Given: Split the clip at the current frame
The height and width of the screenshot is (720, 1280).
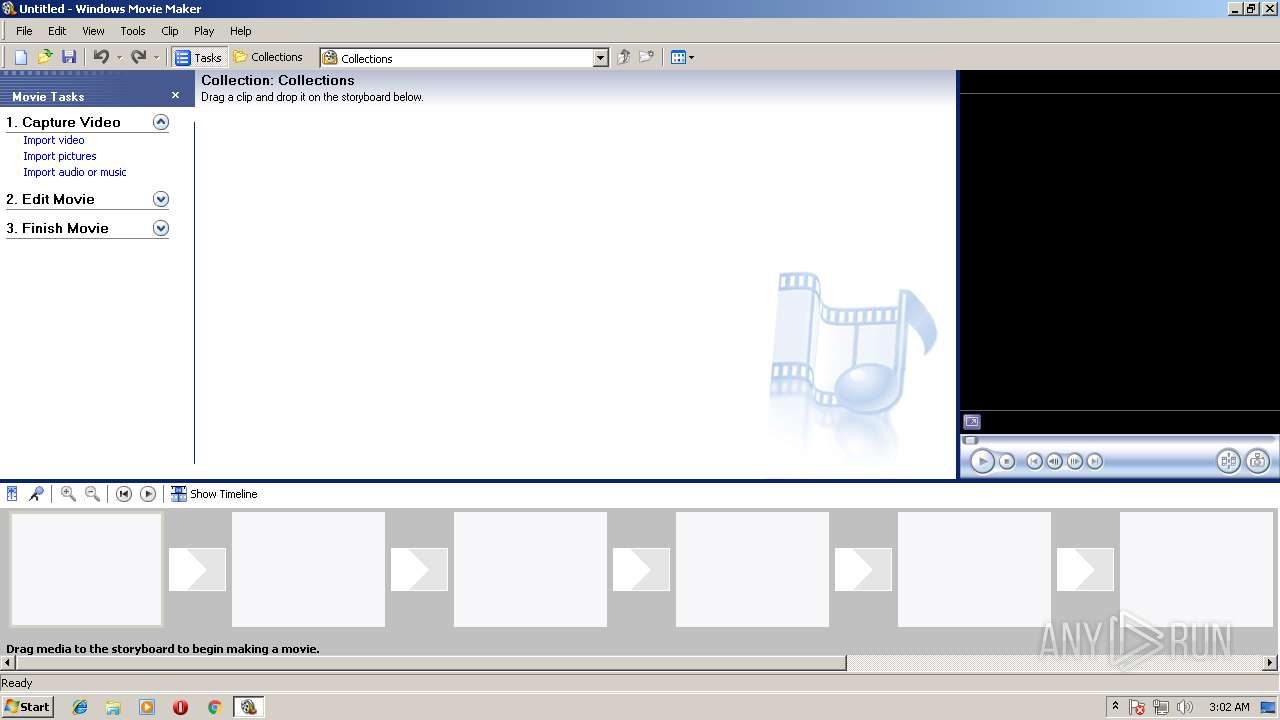Looking at the screenshot, I should (x=1228, y=461).
